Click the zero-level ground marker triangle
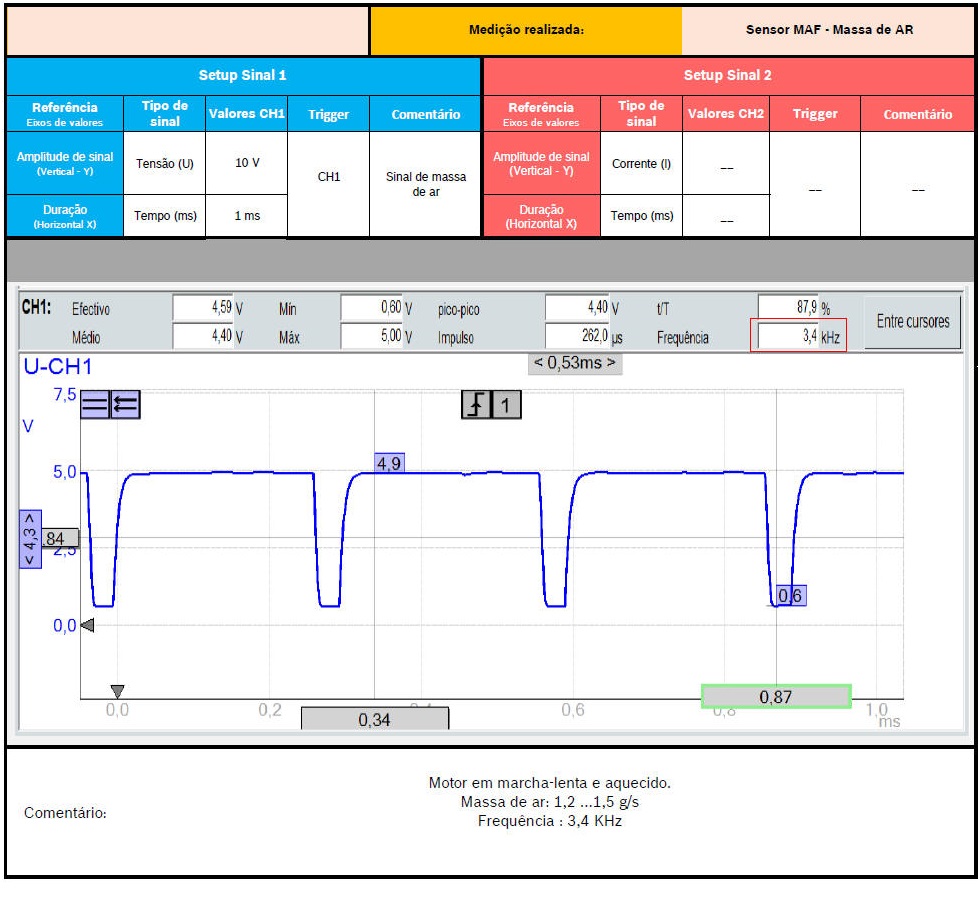The width and height of the screenshot is (980, 900). [87, 626]
